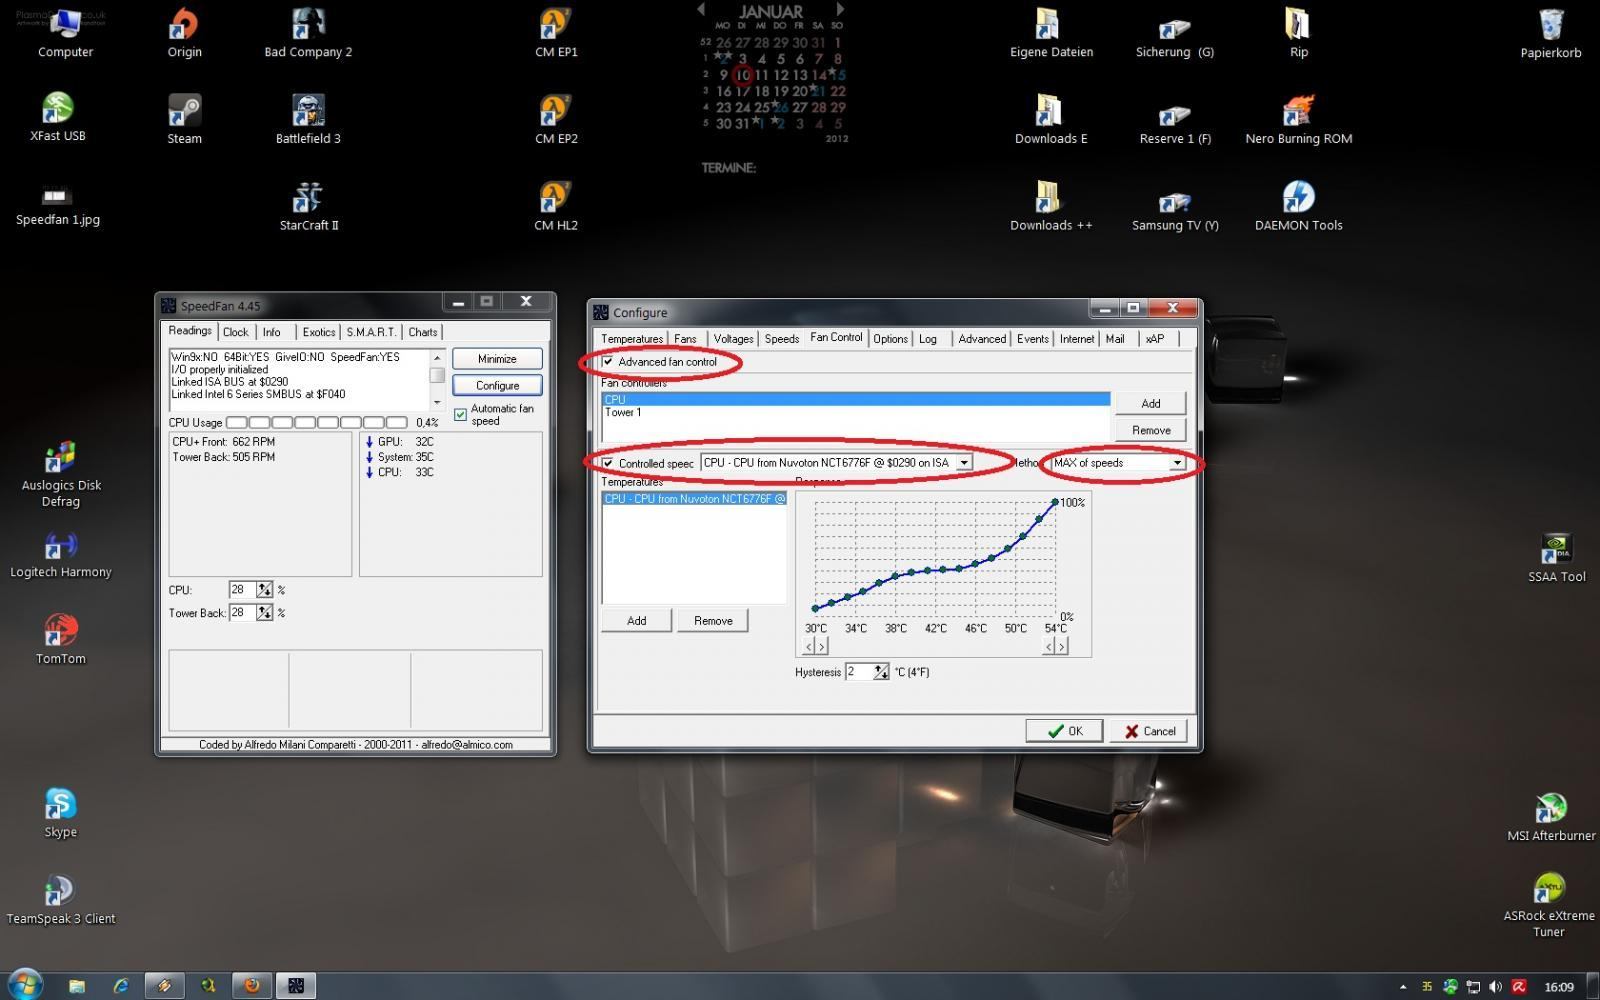Open Bad Company 2 desktop shortcut
The width and height of the screenshot is (1600, 1000).
click(308, 32)
